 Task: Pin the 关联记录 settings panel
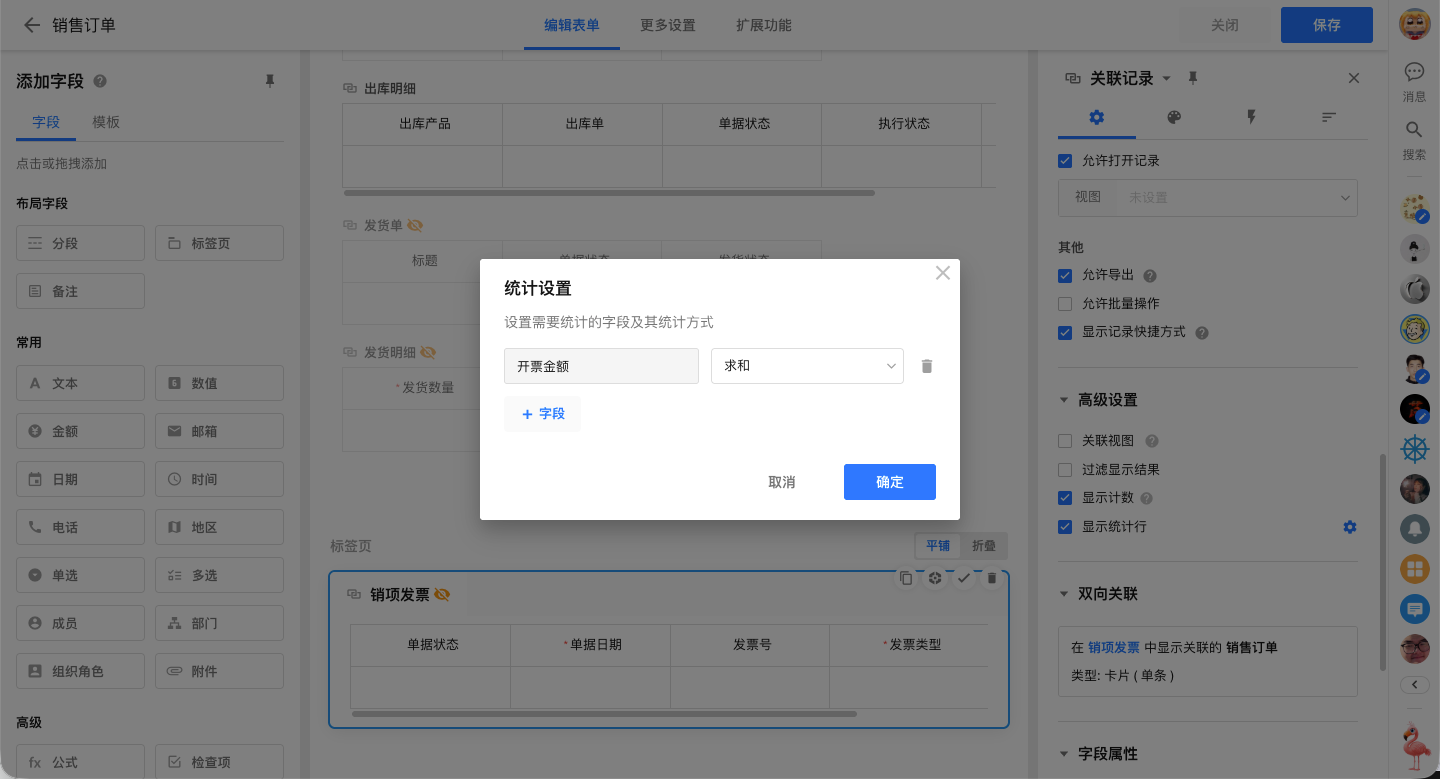coord(1193,78)
